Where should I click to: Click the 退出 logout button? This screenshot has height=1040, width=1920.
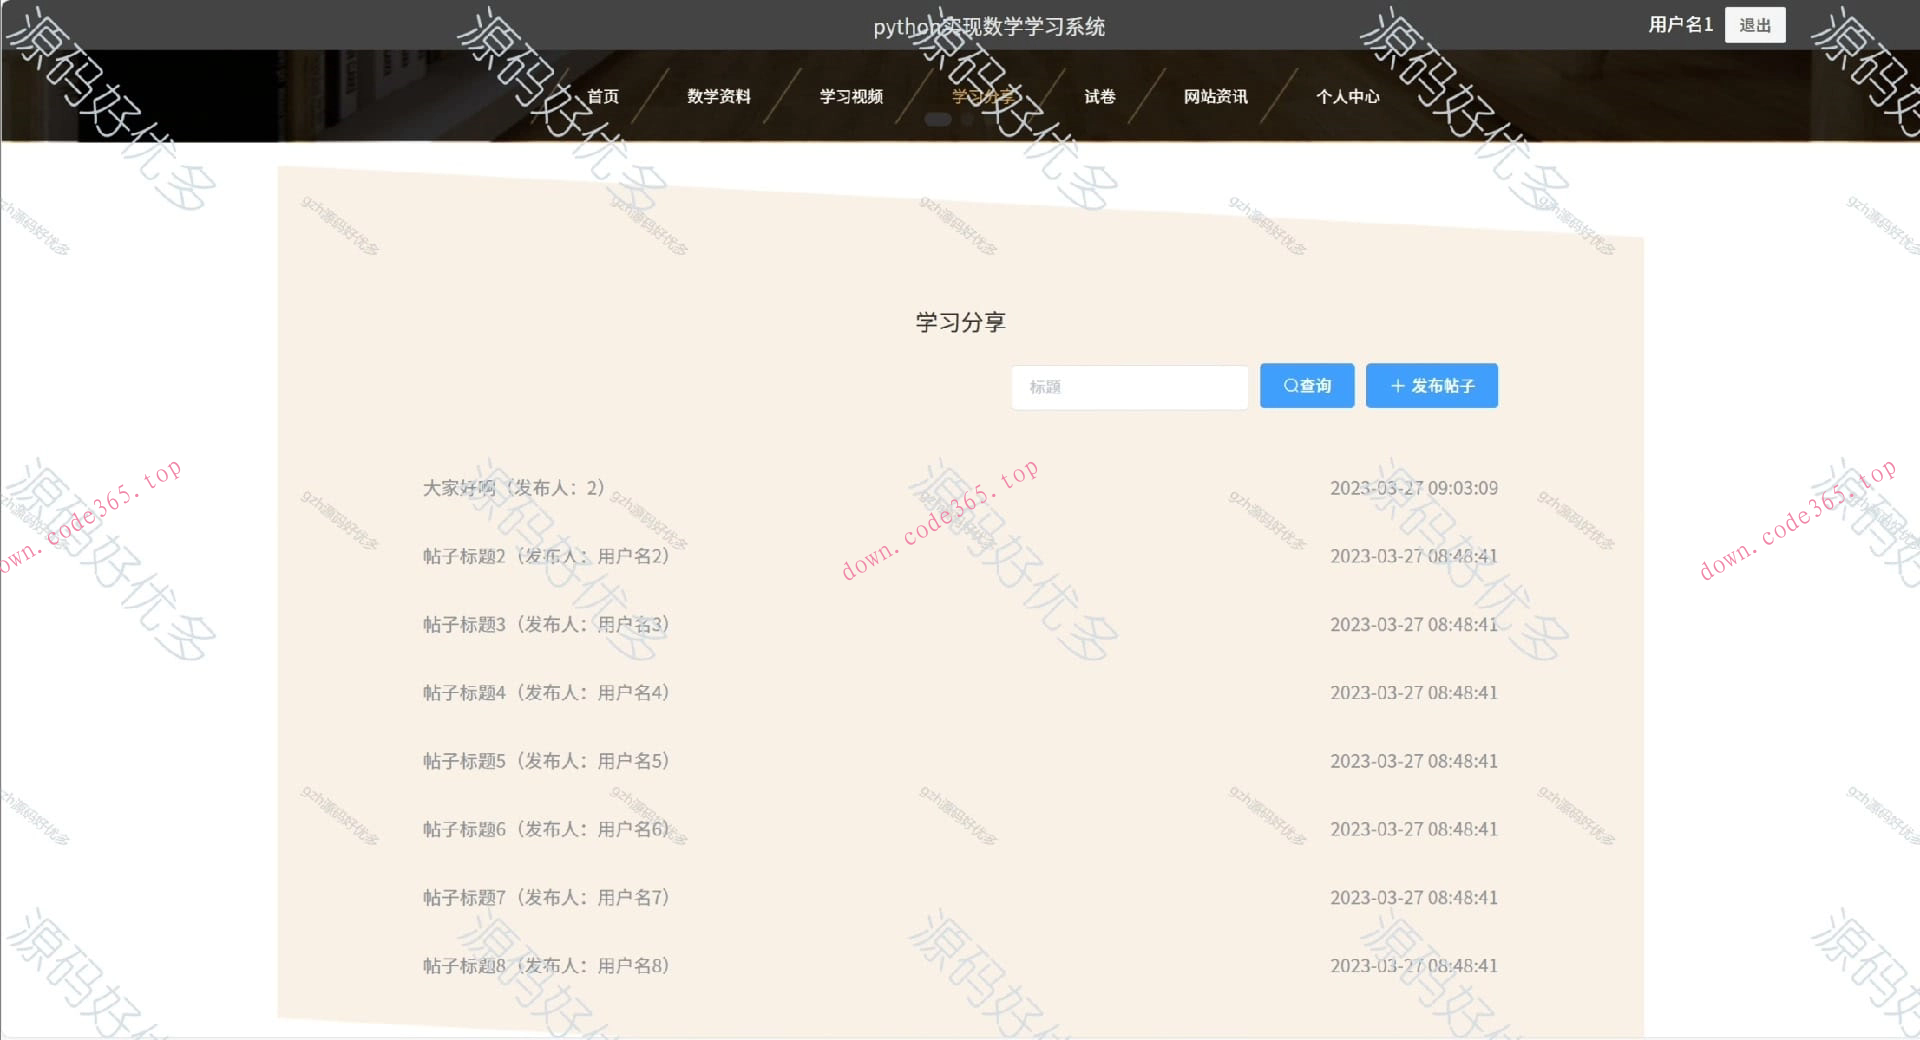tap(1755, 24)
